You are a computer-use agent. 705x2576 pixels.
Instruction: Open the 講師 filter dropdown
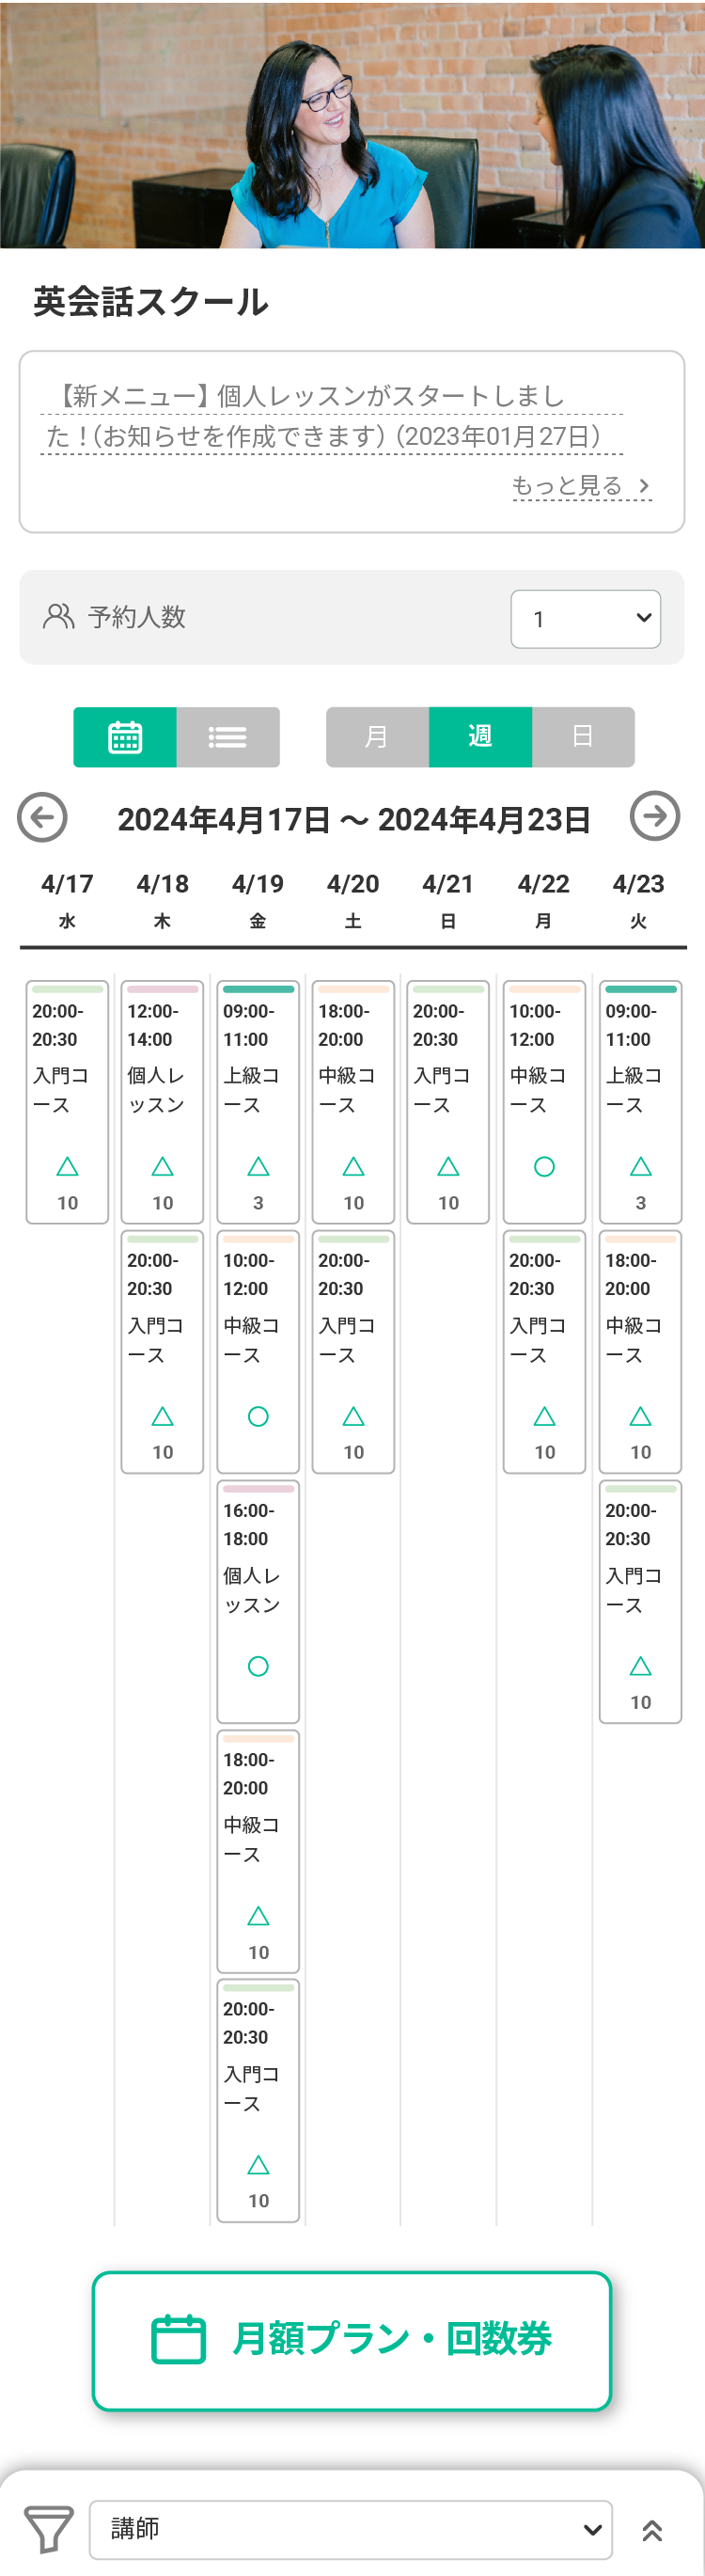pyautogui.click(x=351, y=2529)
